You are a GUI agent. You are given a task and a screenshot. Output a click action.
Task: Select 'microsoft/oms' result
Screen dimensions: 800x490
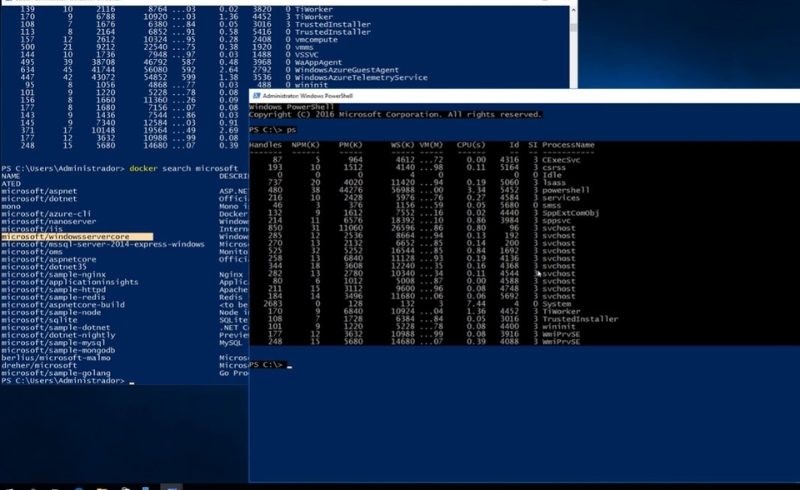click(x=32, y=252)
